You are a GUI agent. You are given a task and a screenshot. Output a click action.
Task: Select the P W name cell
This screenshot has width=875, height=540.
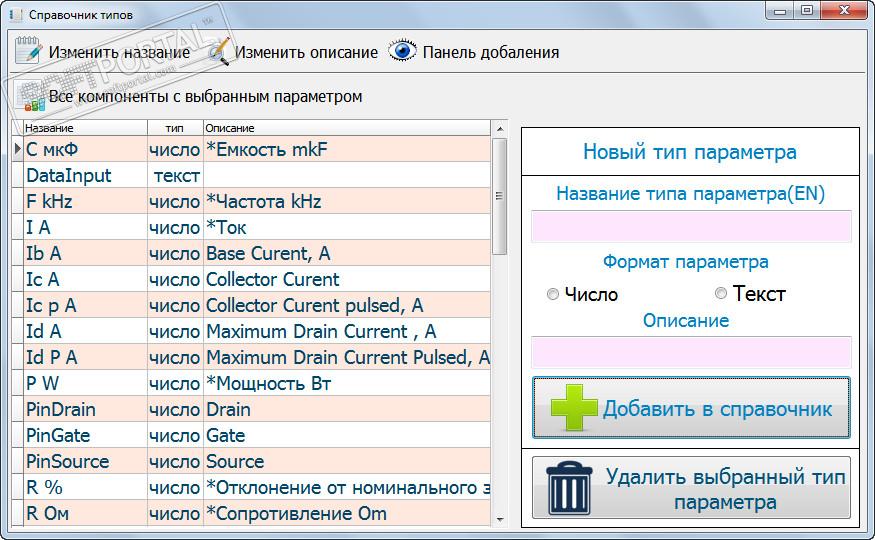click(85, 383)
